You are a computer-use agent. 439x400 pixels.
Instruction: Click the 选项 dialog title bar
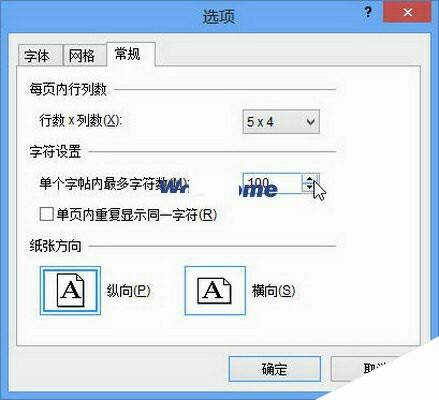tap(219, 16)
